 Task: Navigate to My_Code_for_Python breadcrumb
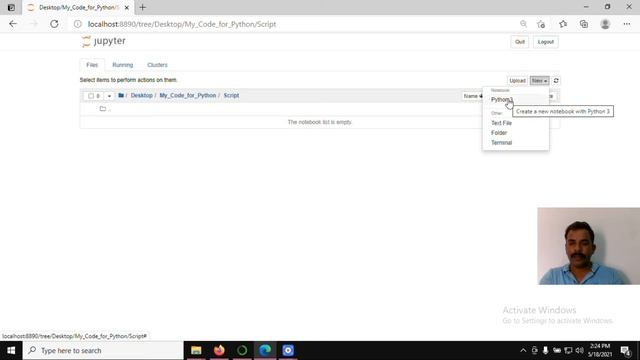(x=188, y=96)
